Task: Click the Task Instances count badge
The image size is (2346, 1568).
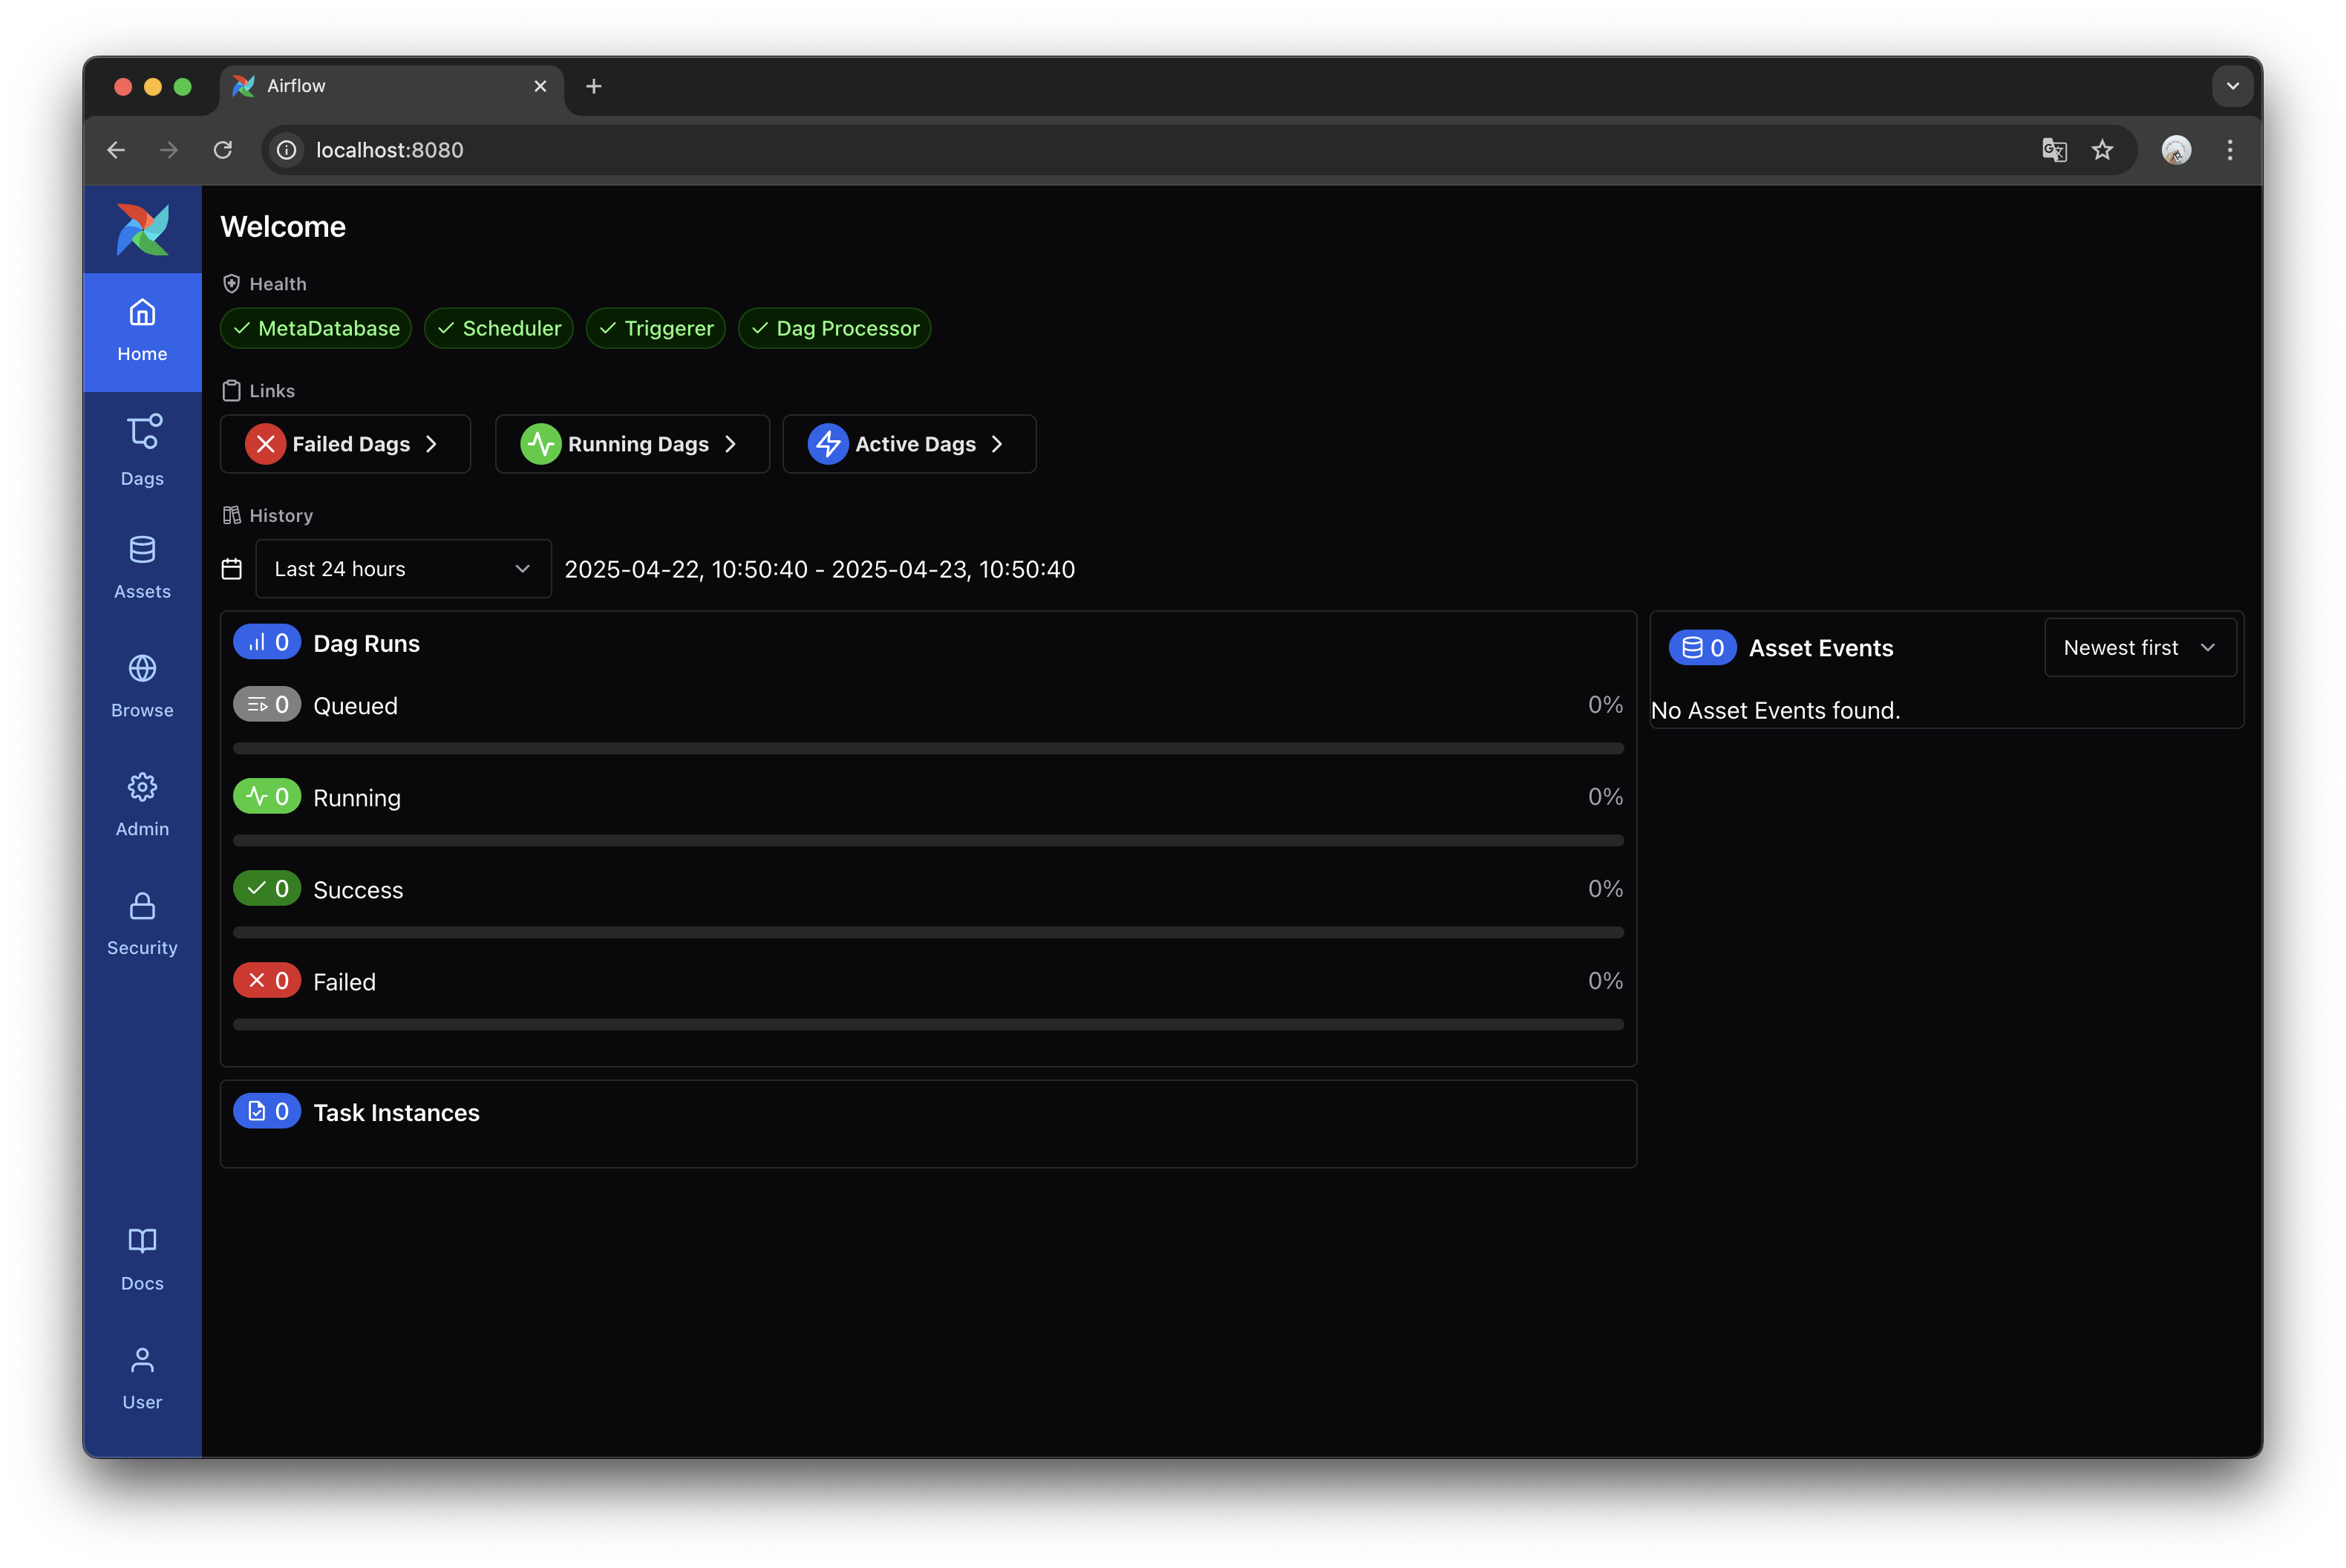Action: (x=267, y=1111)
